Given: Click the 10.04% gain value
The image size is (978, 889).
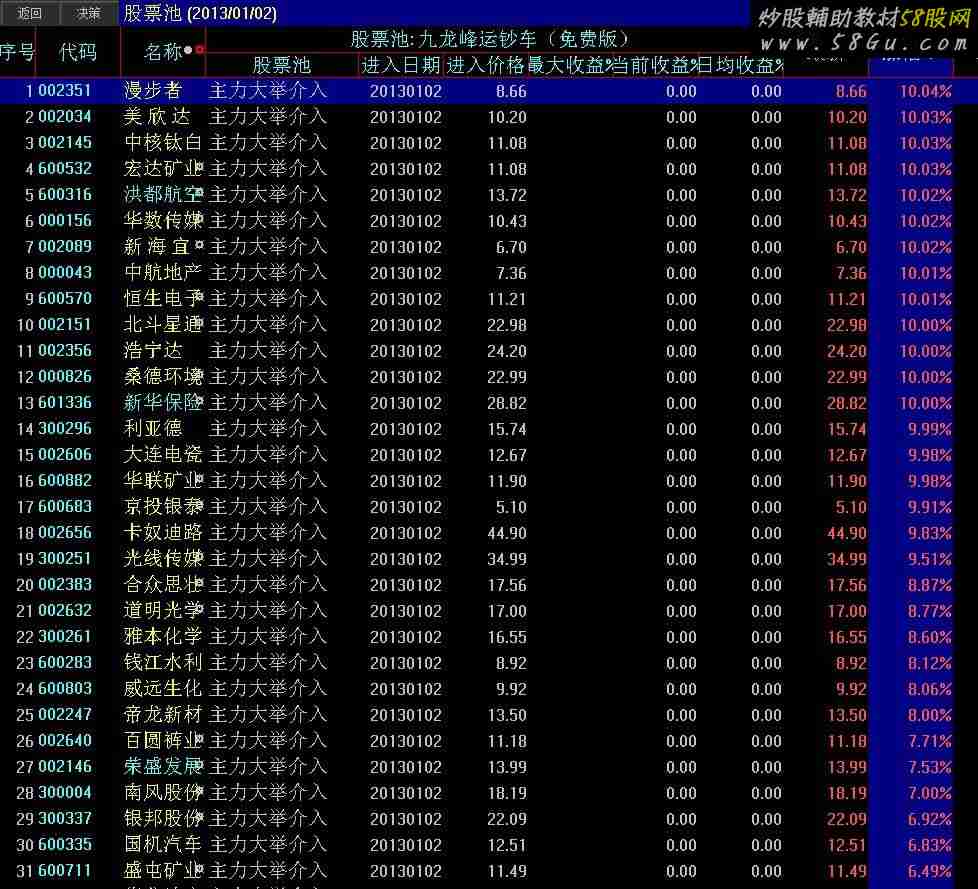Looking at the screenshot, I should tap(925, 91).
